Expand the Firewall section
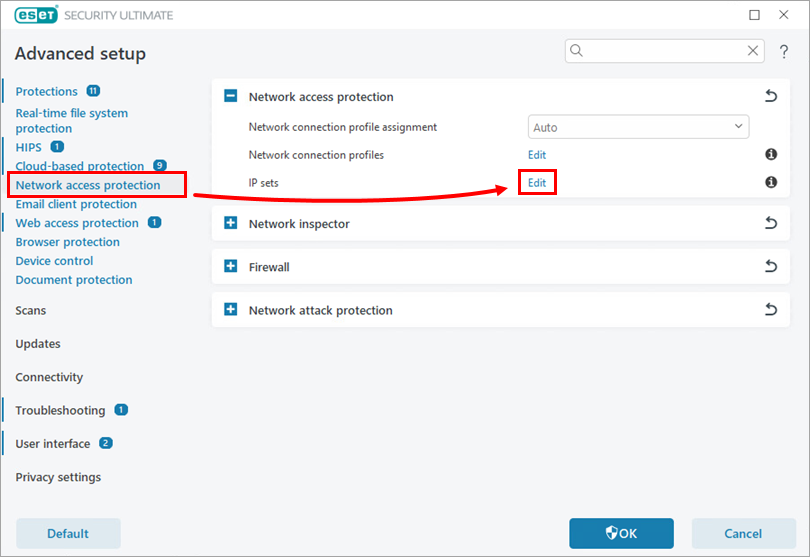 coord(230,267)
